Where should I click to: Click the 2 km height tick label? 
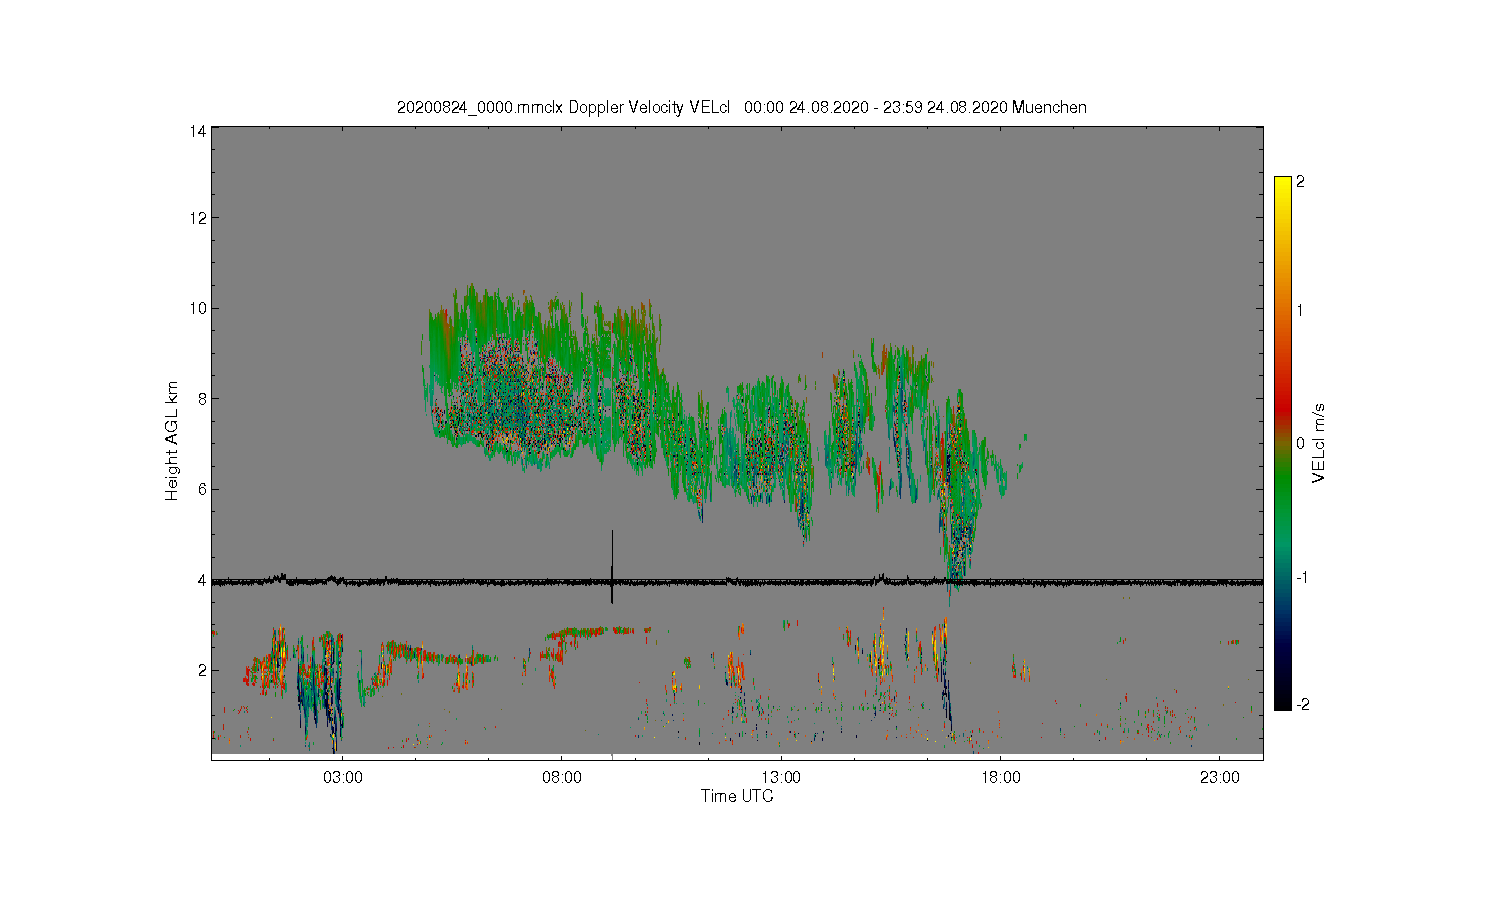[203, 670]
